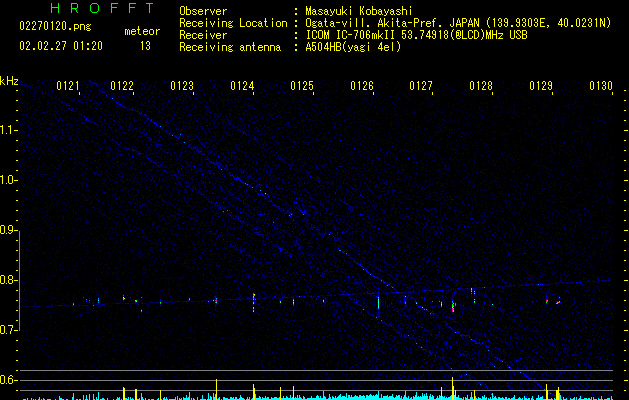629x400 pixels.
Task: Click the 0130 time marker
Action: click(x=601, y=86)
